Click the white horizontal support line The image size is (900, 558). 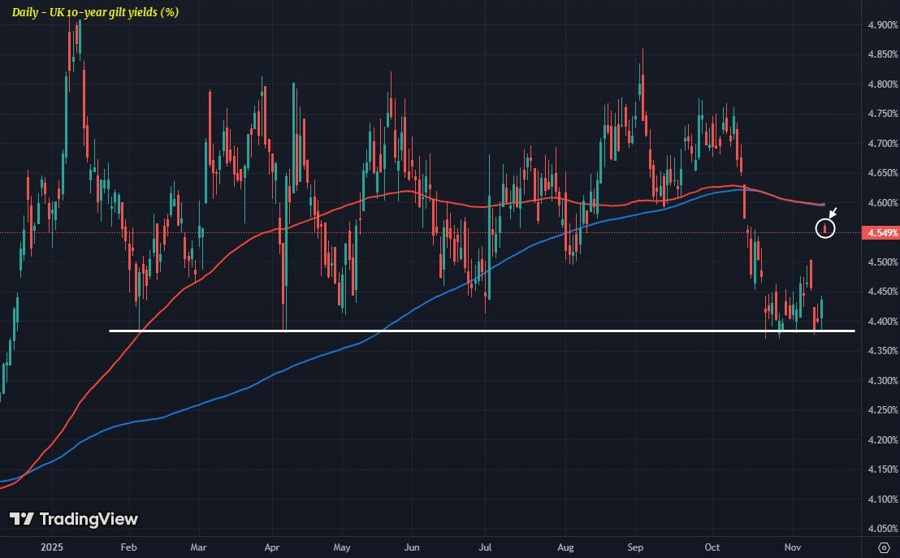coord(480,330)
